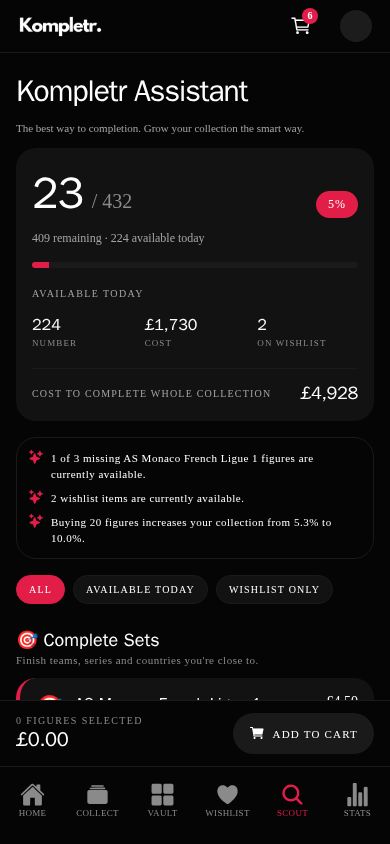390x844 pixels.
Task: Click the Kompletr logo
Action: [60, 26]
